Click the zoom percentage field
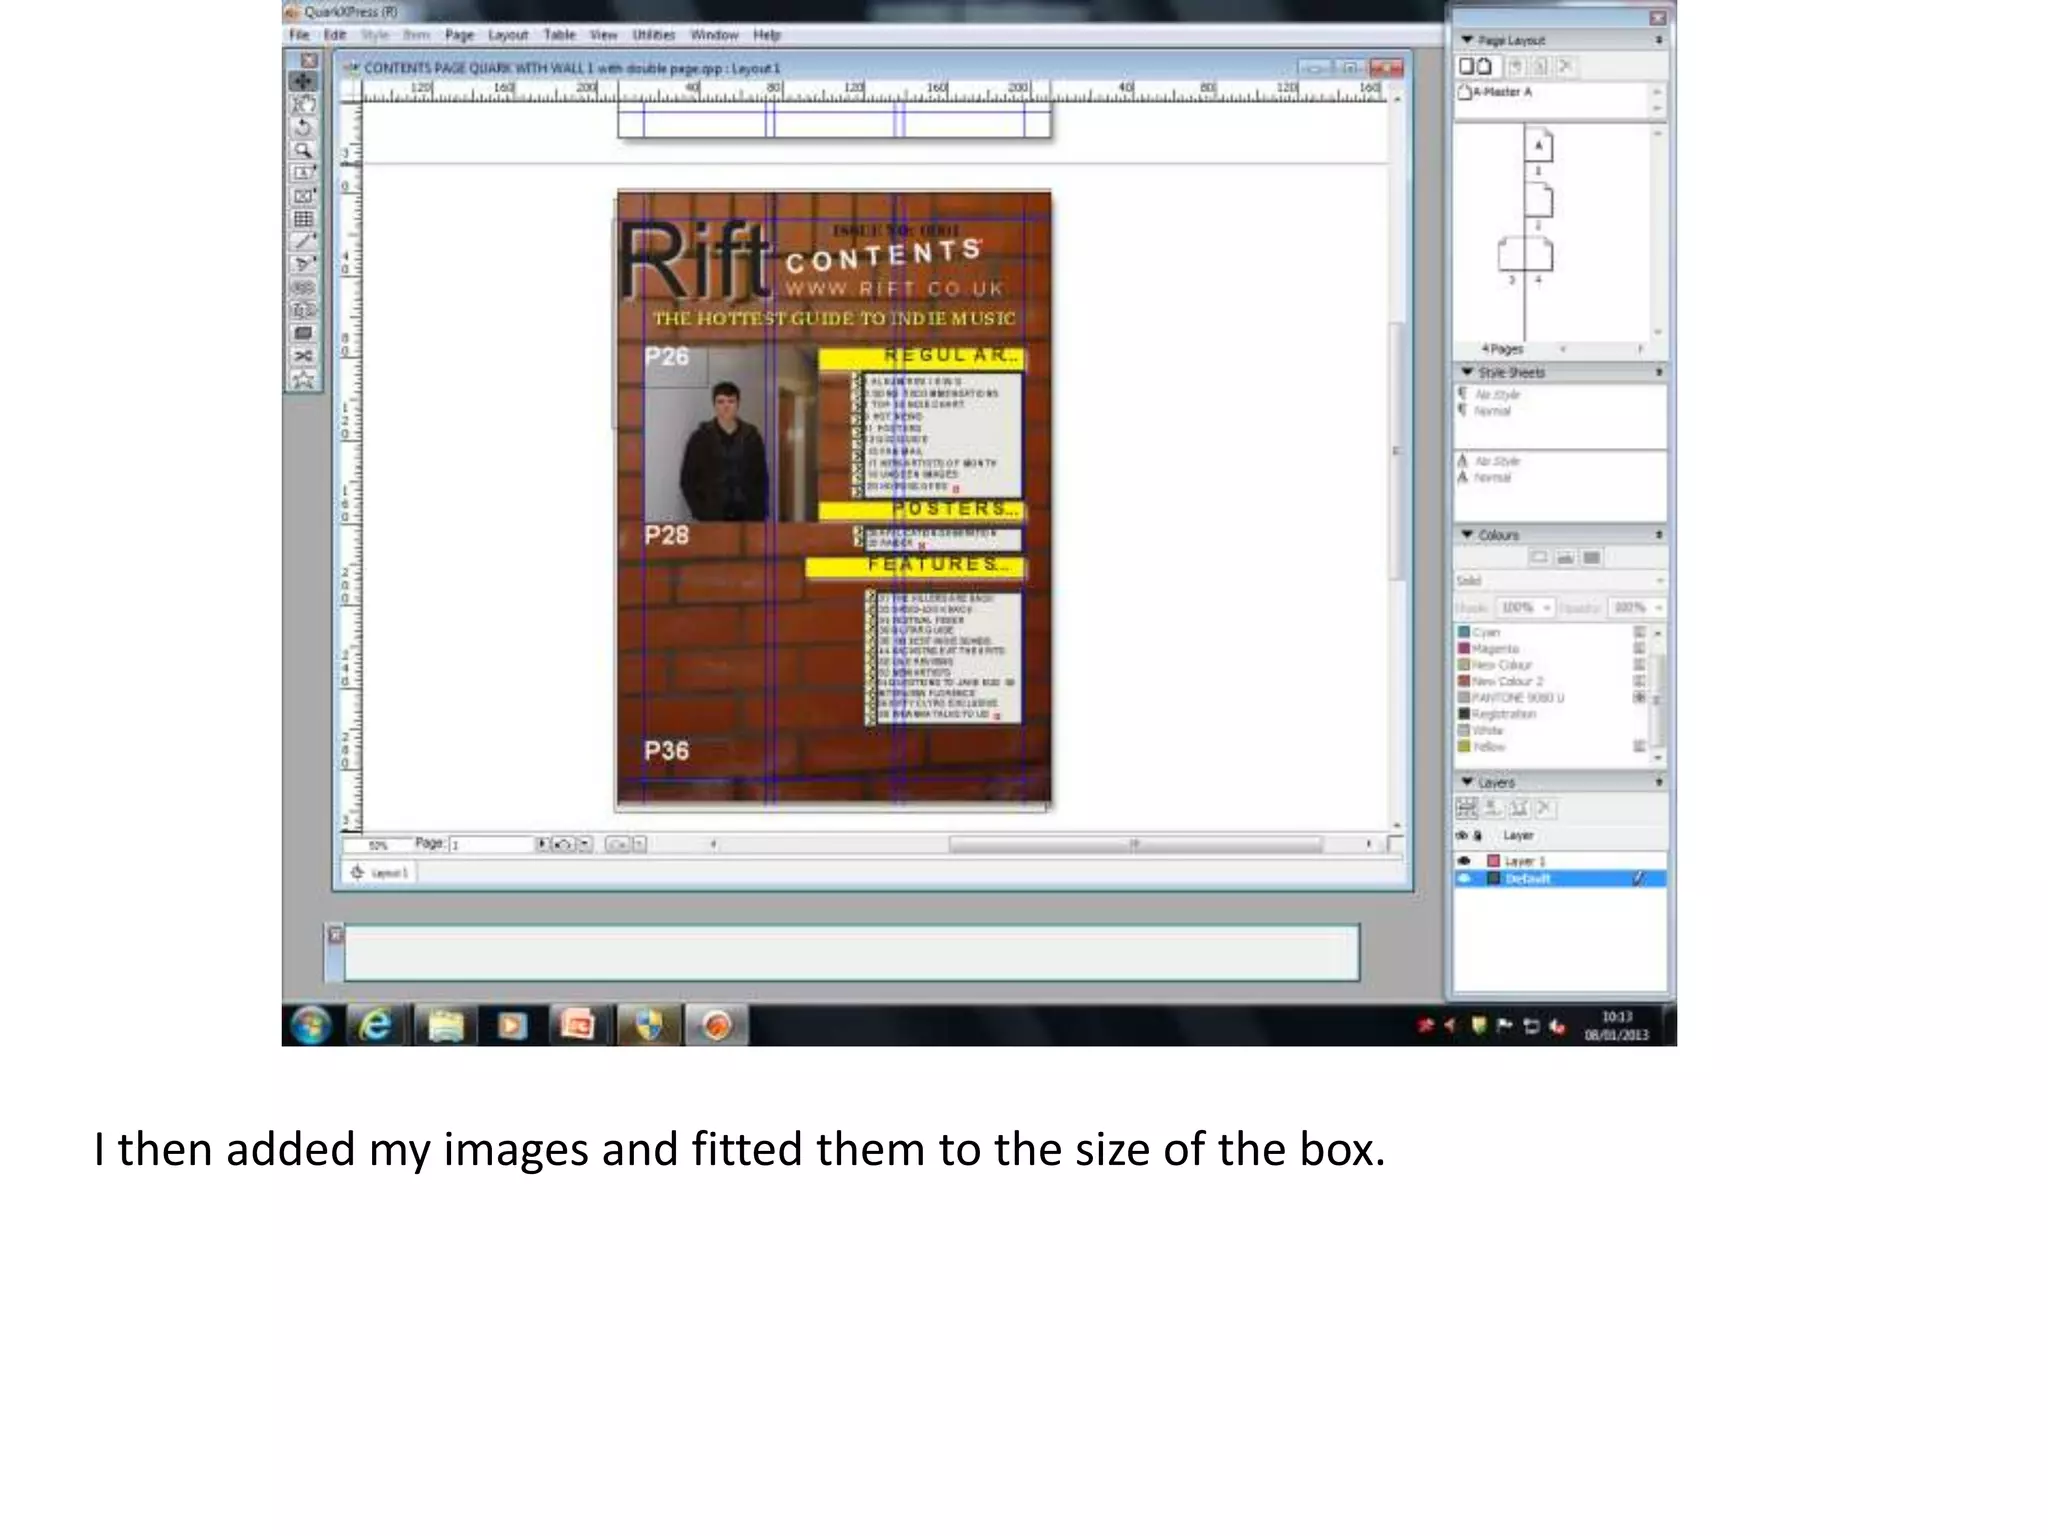This screenshot has height=1536, width=2048. (x=378, y=845)
